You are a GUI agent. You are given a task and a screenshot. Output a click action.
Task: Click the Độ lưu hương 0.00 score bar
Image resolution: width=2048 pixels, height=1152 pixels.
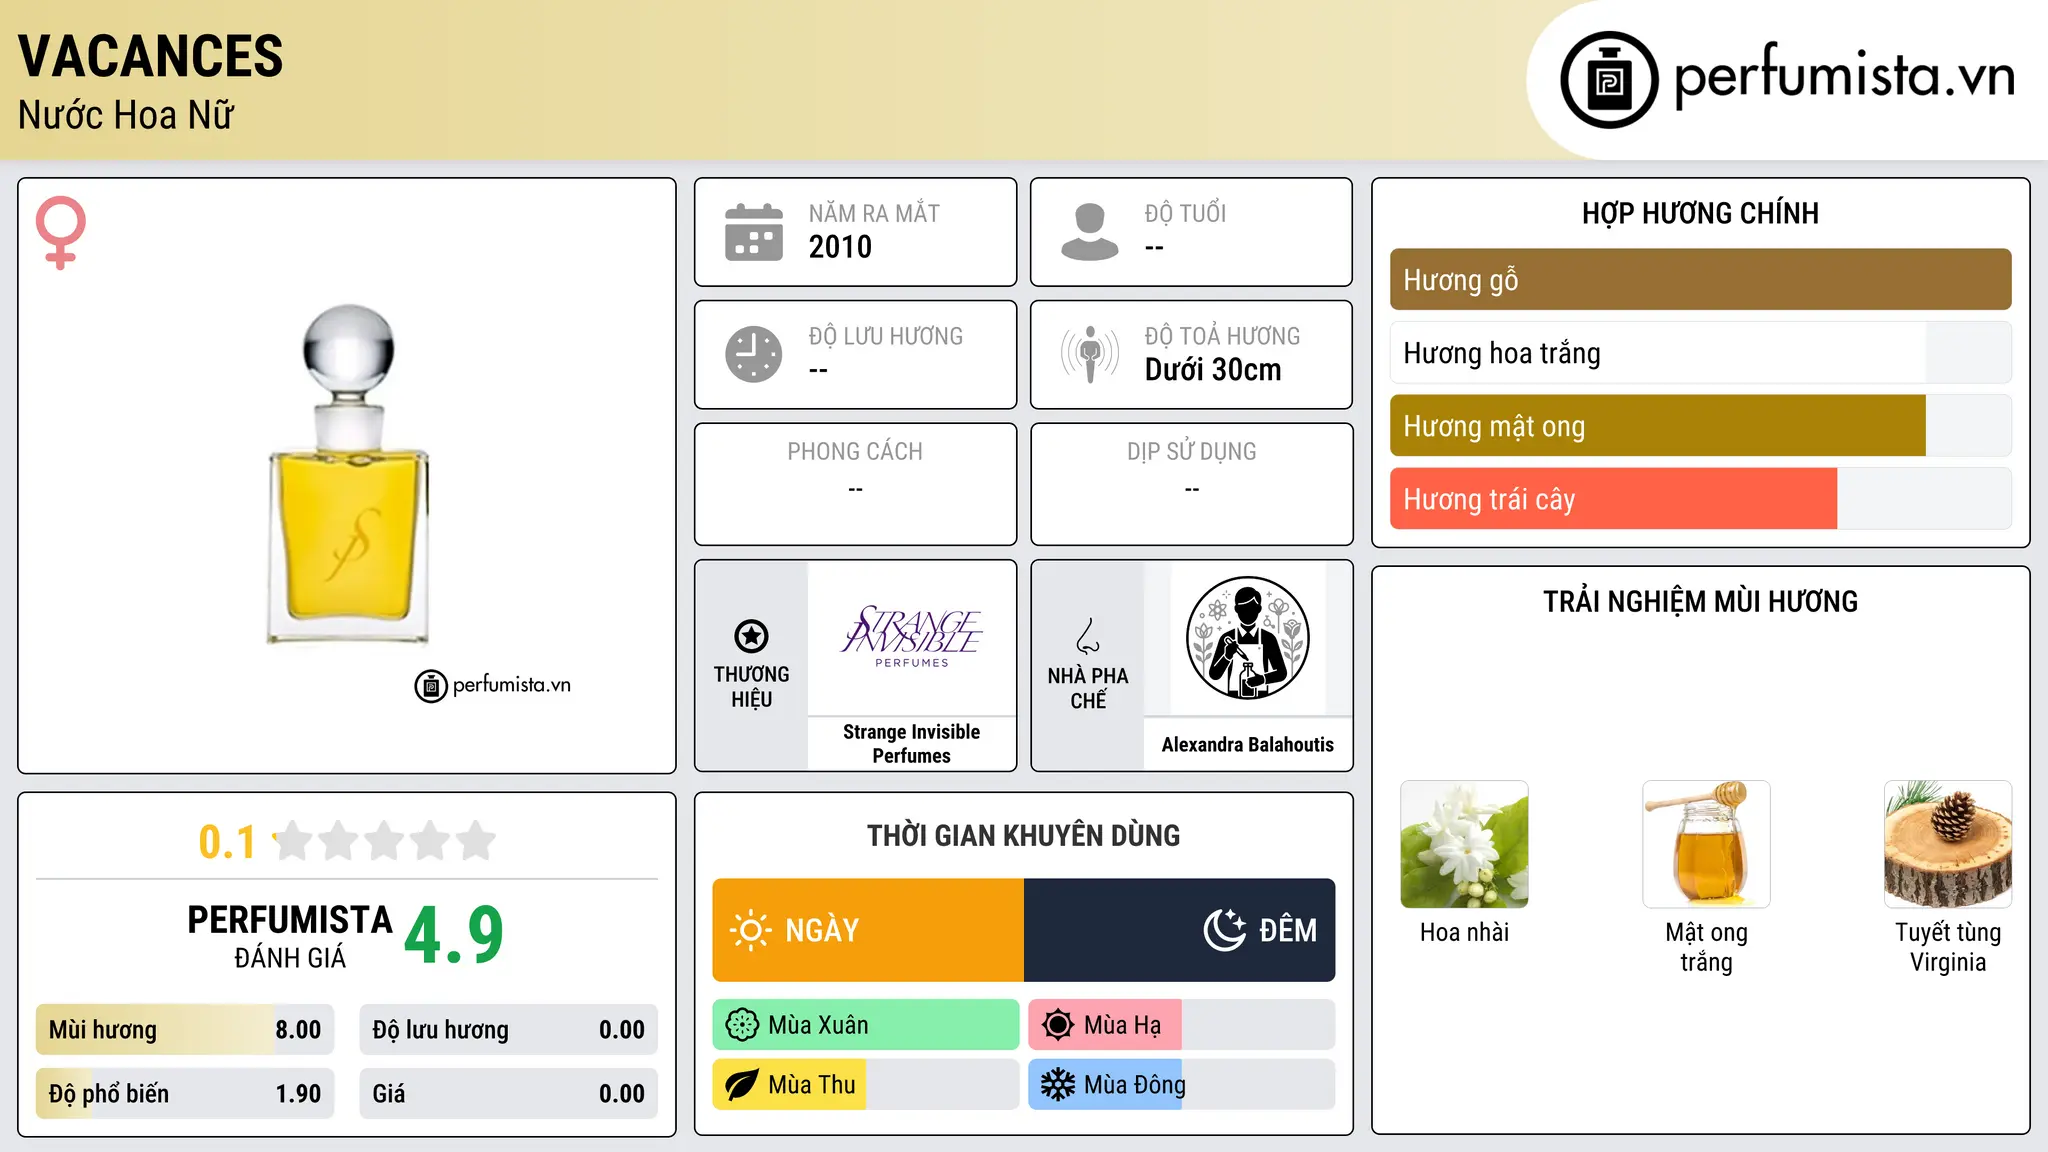[x=509, y=1030]
